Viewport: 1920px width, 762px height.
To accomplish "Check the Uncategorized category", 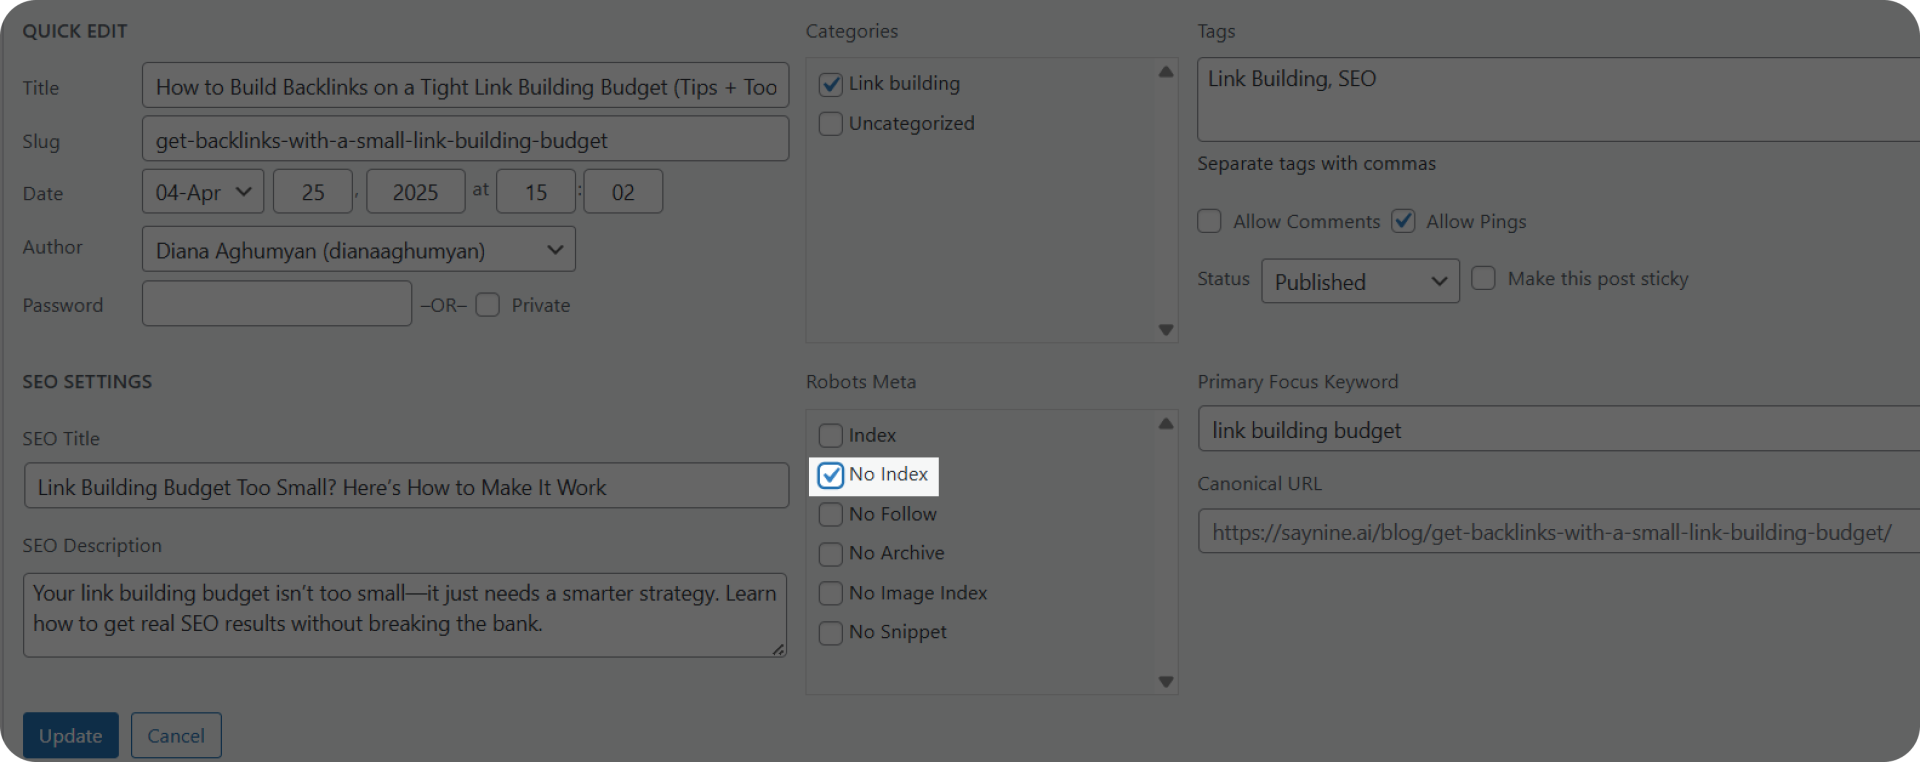I will click(831, 124).
